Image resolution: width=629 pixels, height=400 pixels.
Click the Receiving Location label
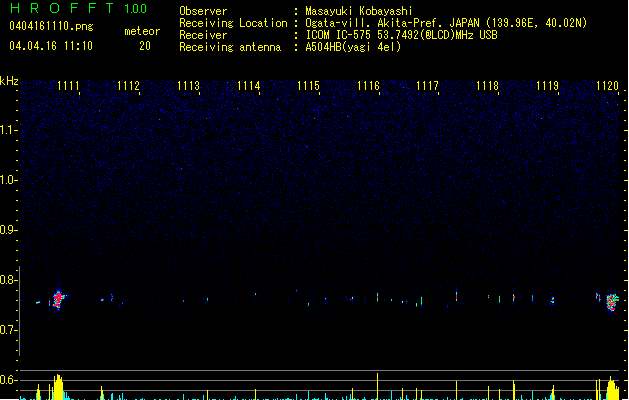(x=233, y=23)
